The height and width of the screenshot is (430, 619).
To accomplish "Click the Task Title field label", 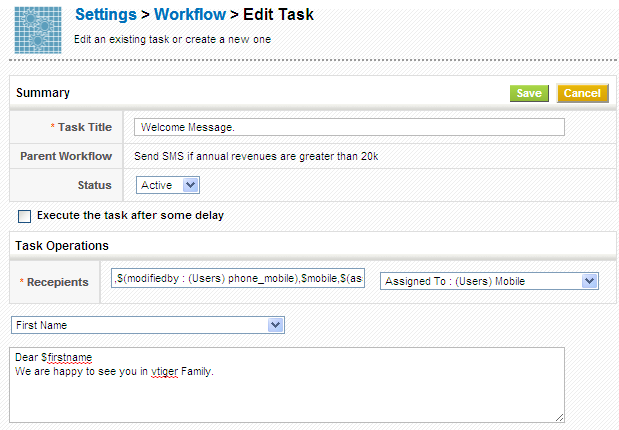I will click(84, 127).
